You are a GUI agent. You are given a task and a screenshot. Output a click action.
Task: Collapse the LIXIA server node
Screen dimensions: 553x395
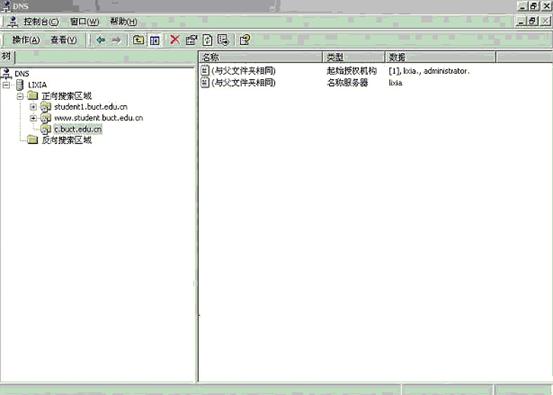click(x=6, y=85)
